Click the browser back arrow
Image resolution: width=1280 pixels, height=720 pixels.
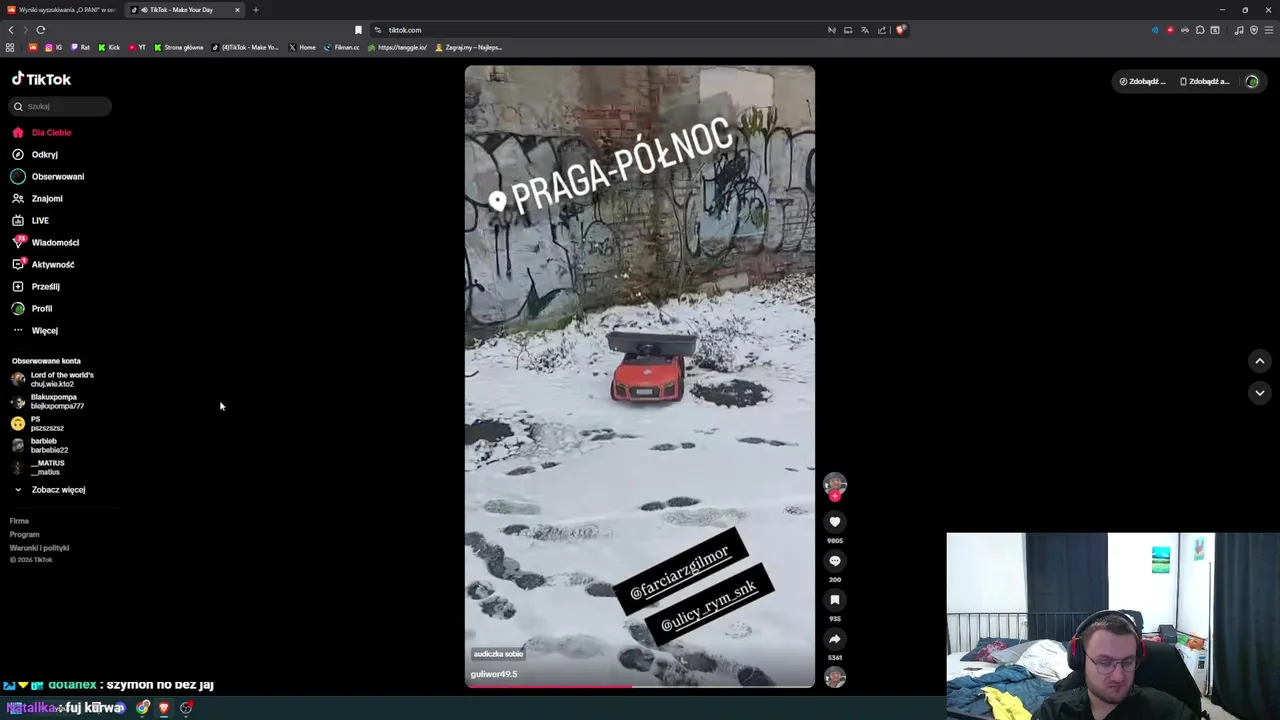pos(11,30)
